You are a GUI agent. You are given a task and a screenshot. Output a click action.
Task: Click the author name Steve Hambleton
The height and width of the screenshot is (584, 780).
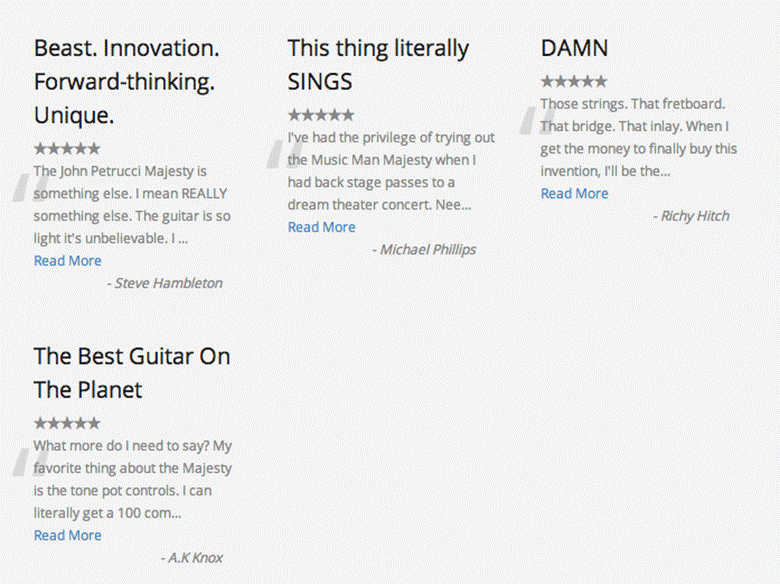pos(165,283)
